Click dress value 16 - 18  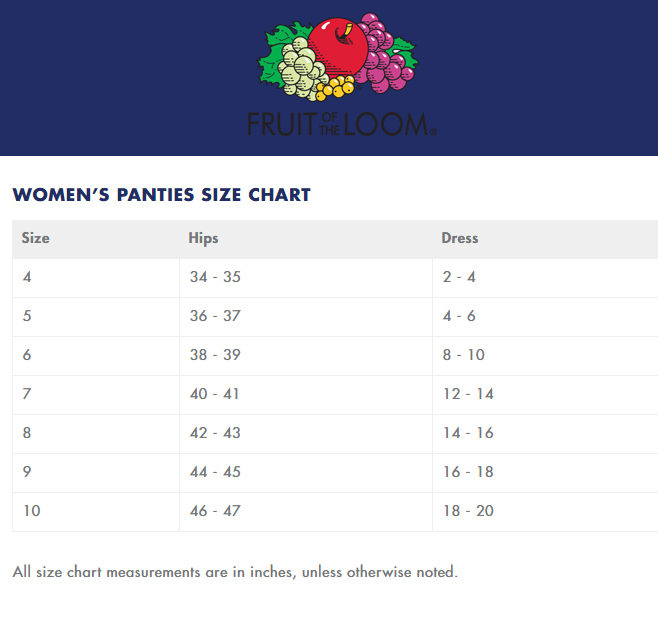[x=468, y=472]
